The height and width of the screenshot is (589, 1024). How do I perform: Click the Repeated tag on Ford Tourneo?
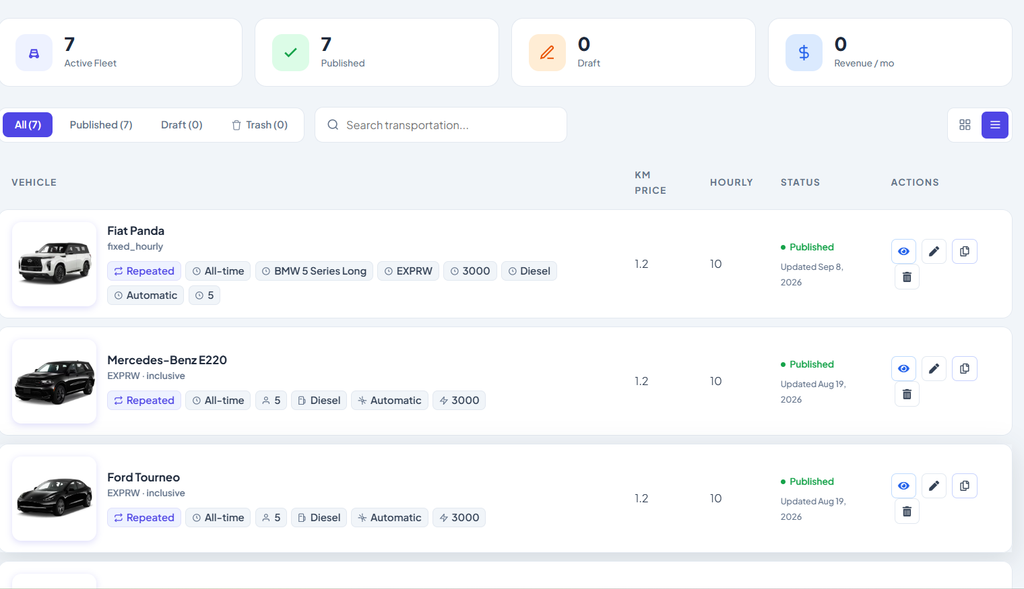[x=144, y=518]
